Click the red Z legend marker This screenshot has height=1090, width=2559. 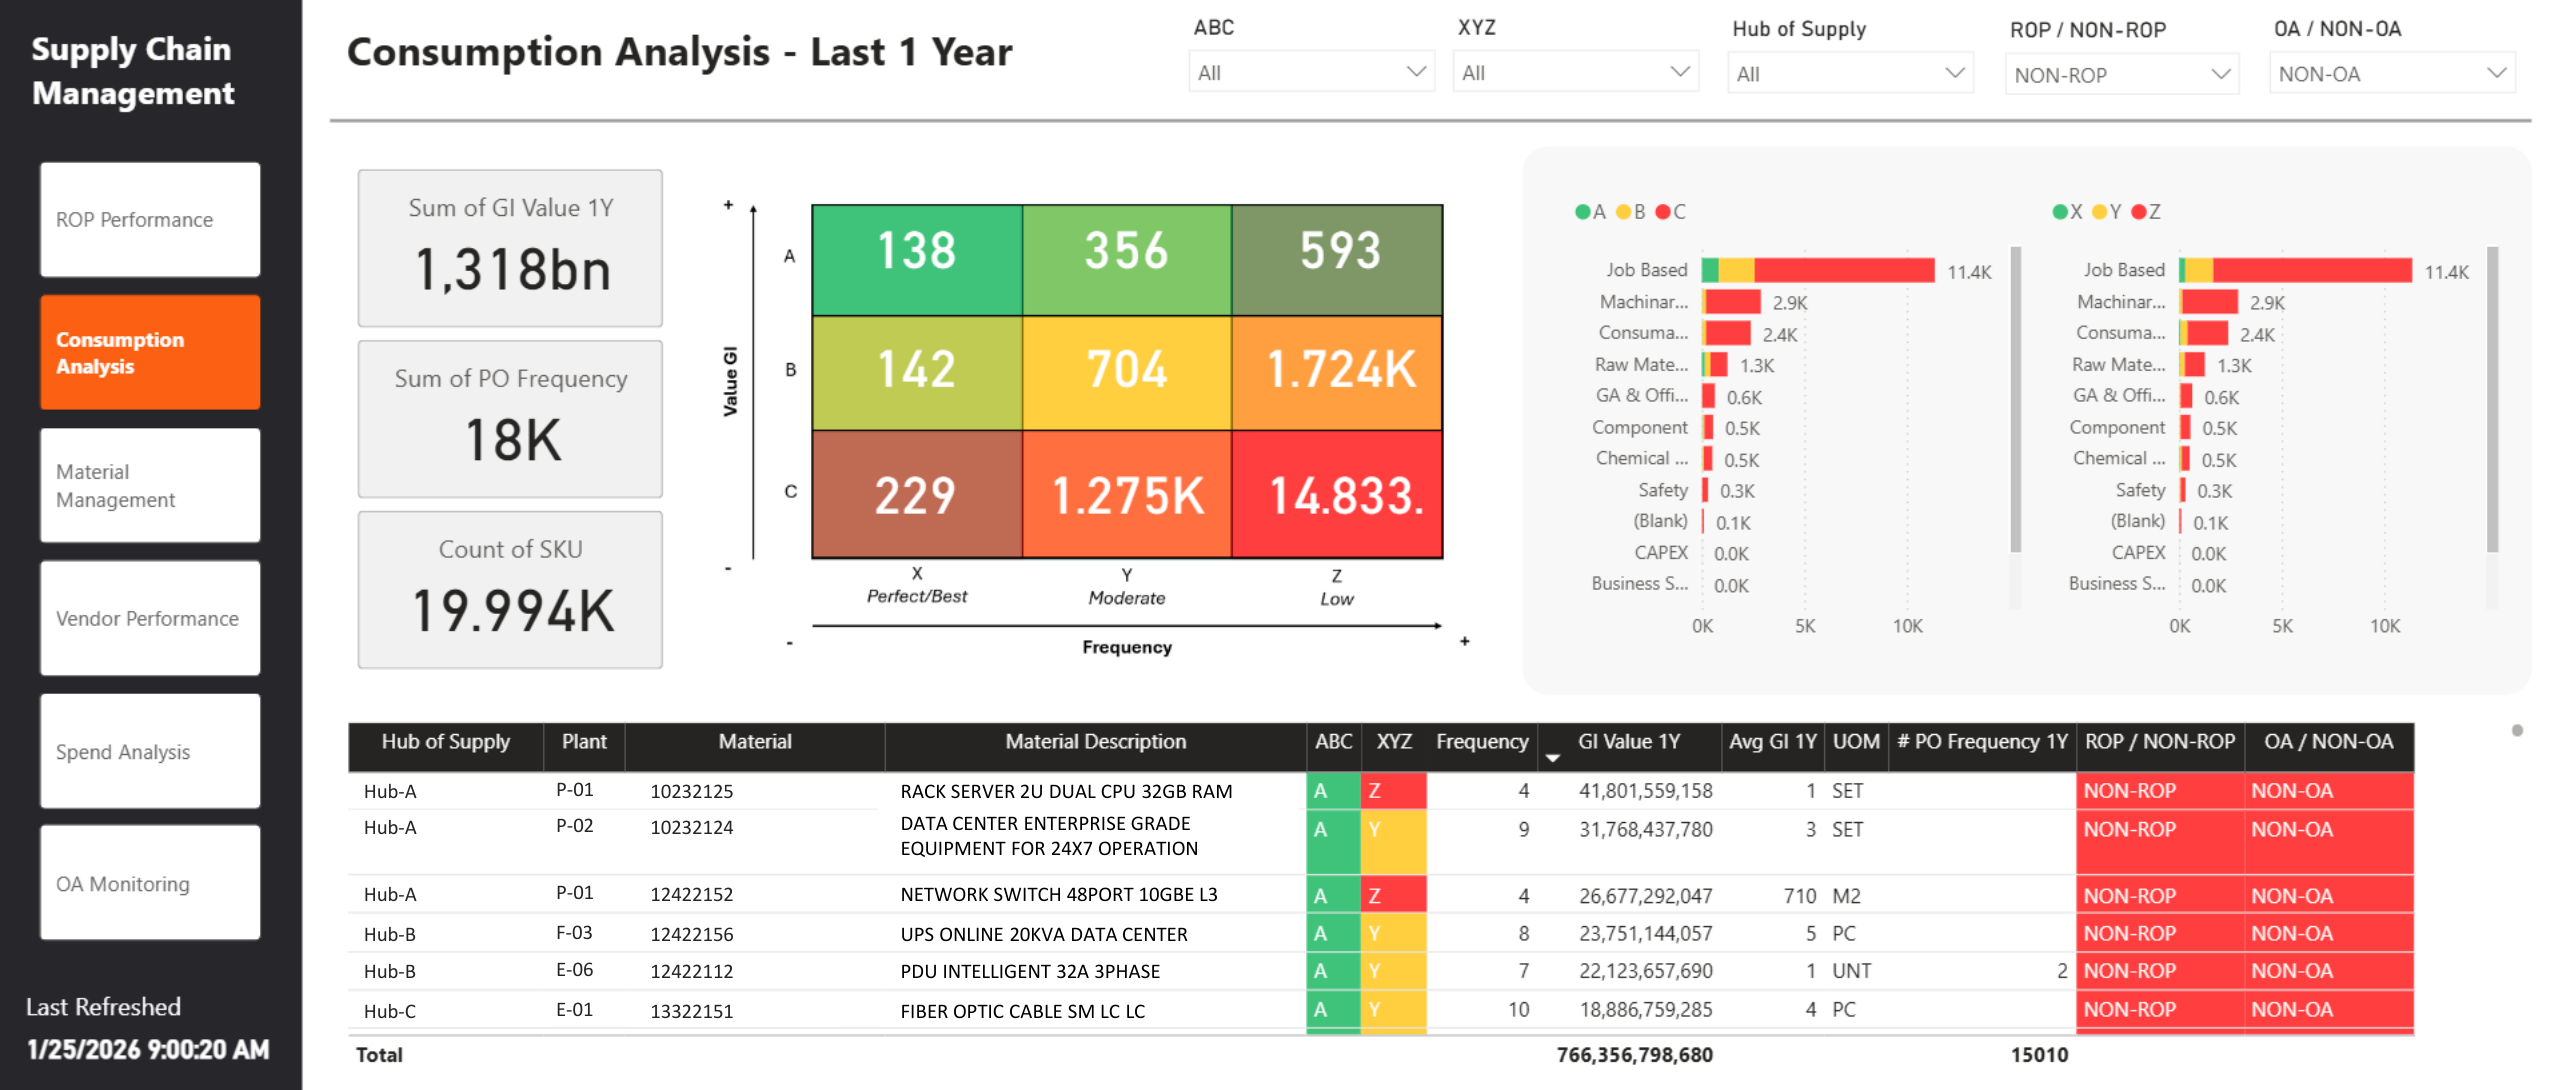2139,212
